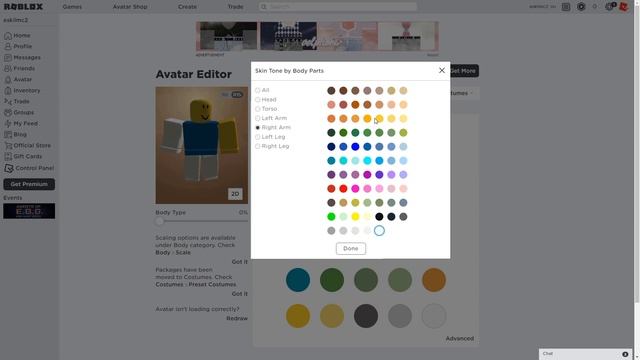This screenshot has height=360, width=640.
Task: Select the large orange background swatch
Action: click(434, 280)
